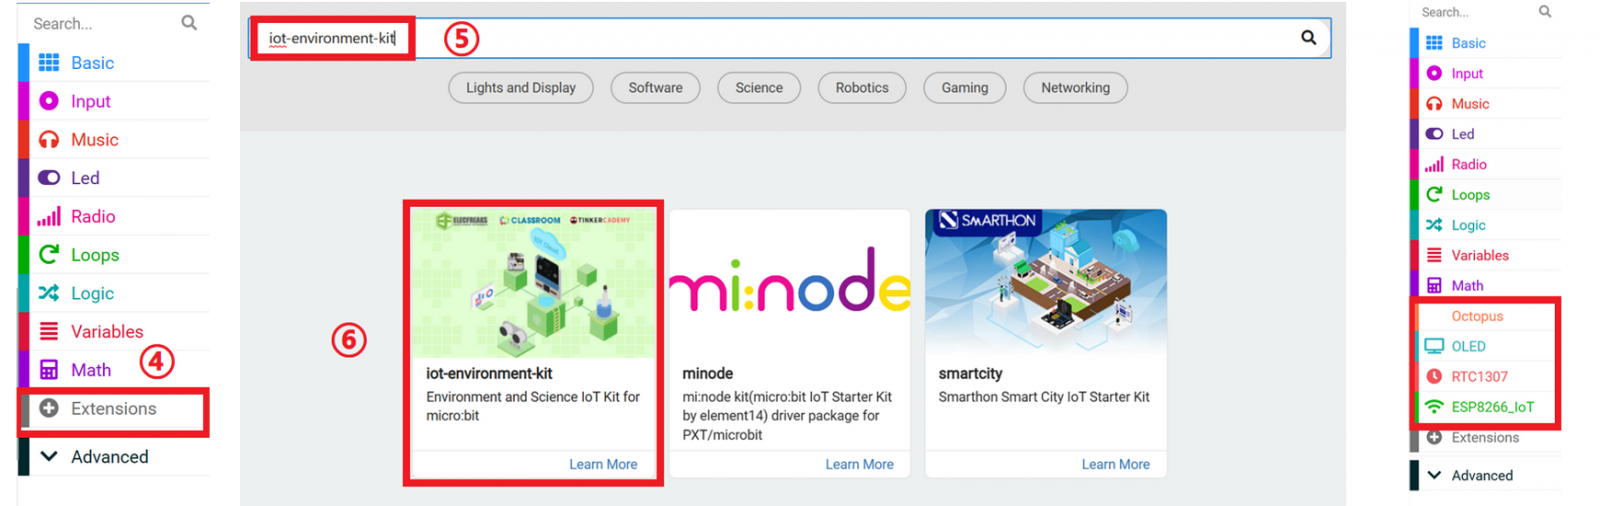Image resolution: width=1600 pixels, height=506 pixels.
Task: Open Basic category label in left toolbox
Action: pyautogui.click(x=92, y=63)
